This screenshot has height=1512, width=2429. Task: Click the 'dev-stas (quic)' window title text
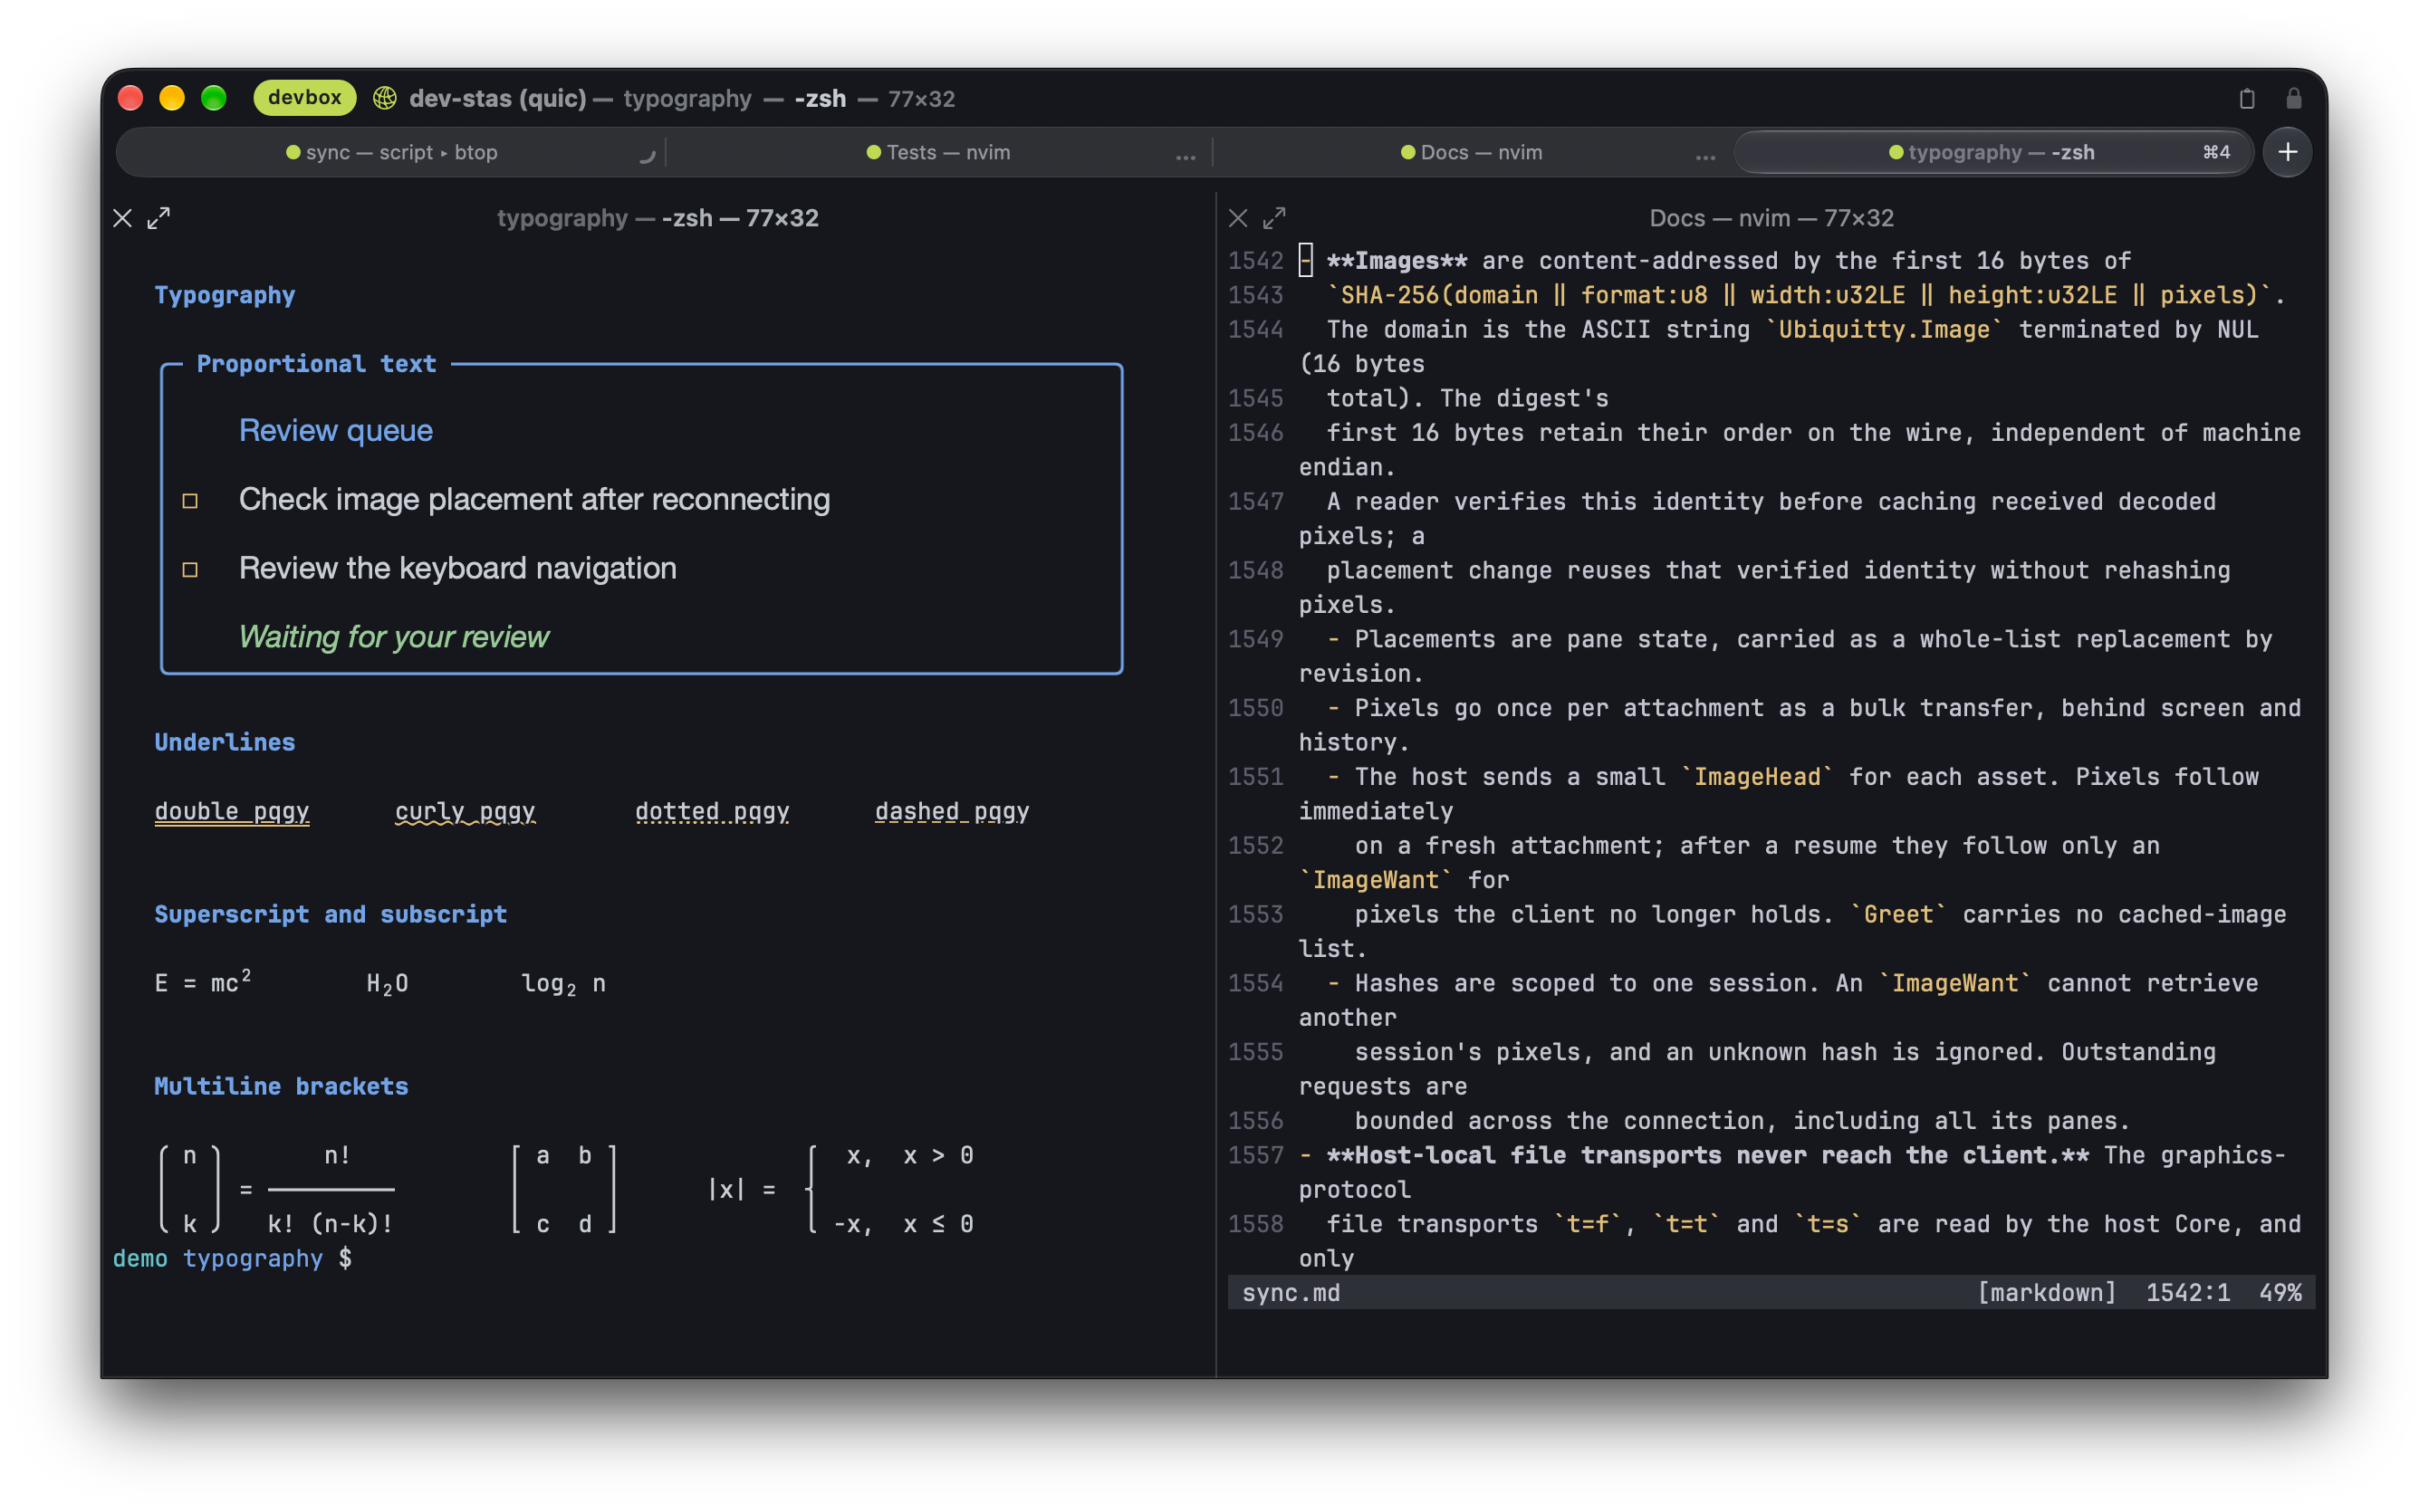497,98
